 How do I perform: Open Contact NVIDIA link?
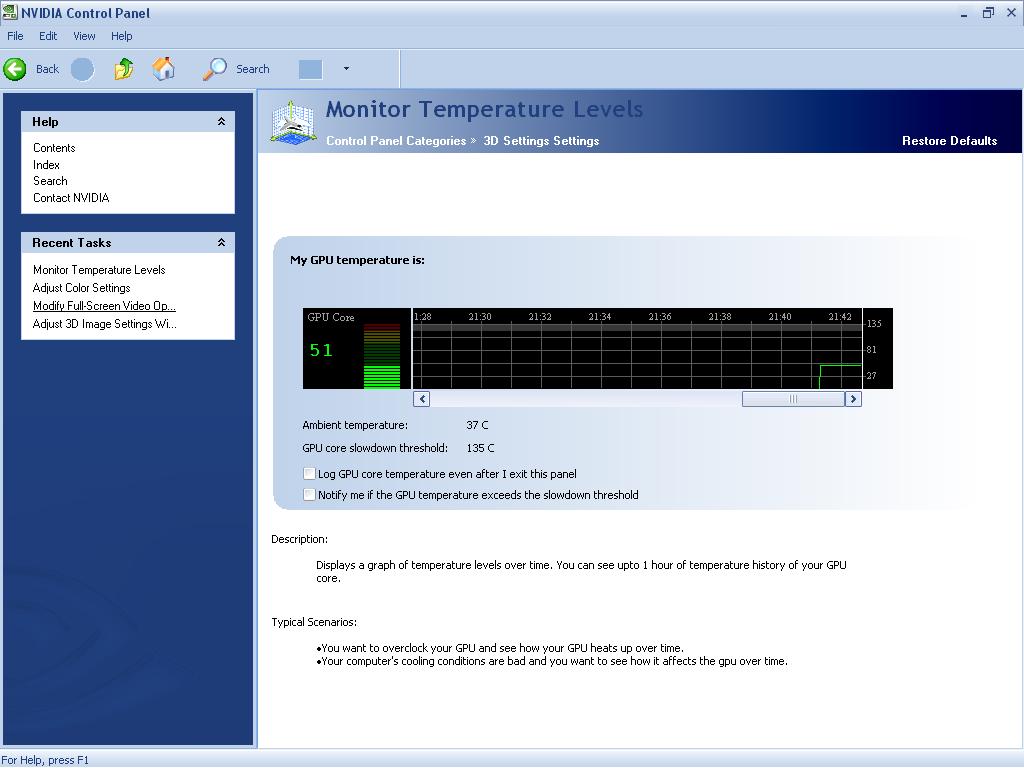click(x=71, y=198)
